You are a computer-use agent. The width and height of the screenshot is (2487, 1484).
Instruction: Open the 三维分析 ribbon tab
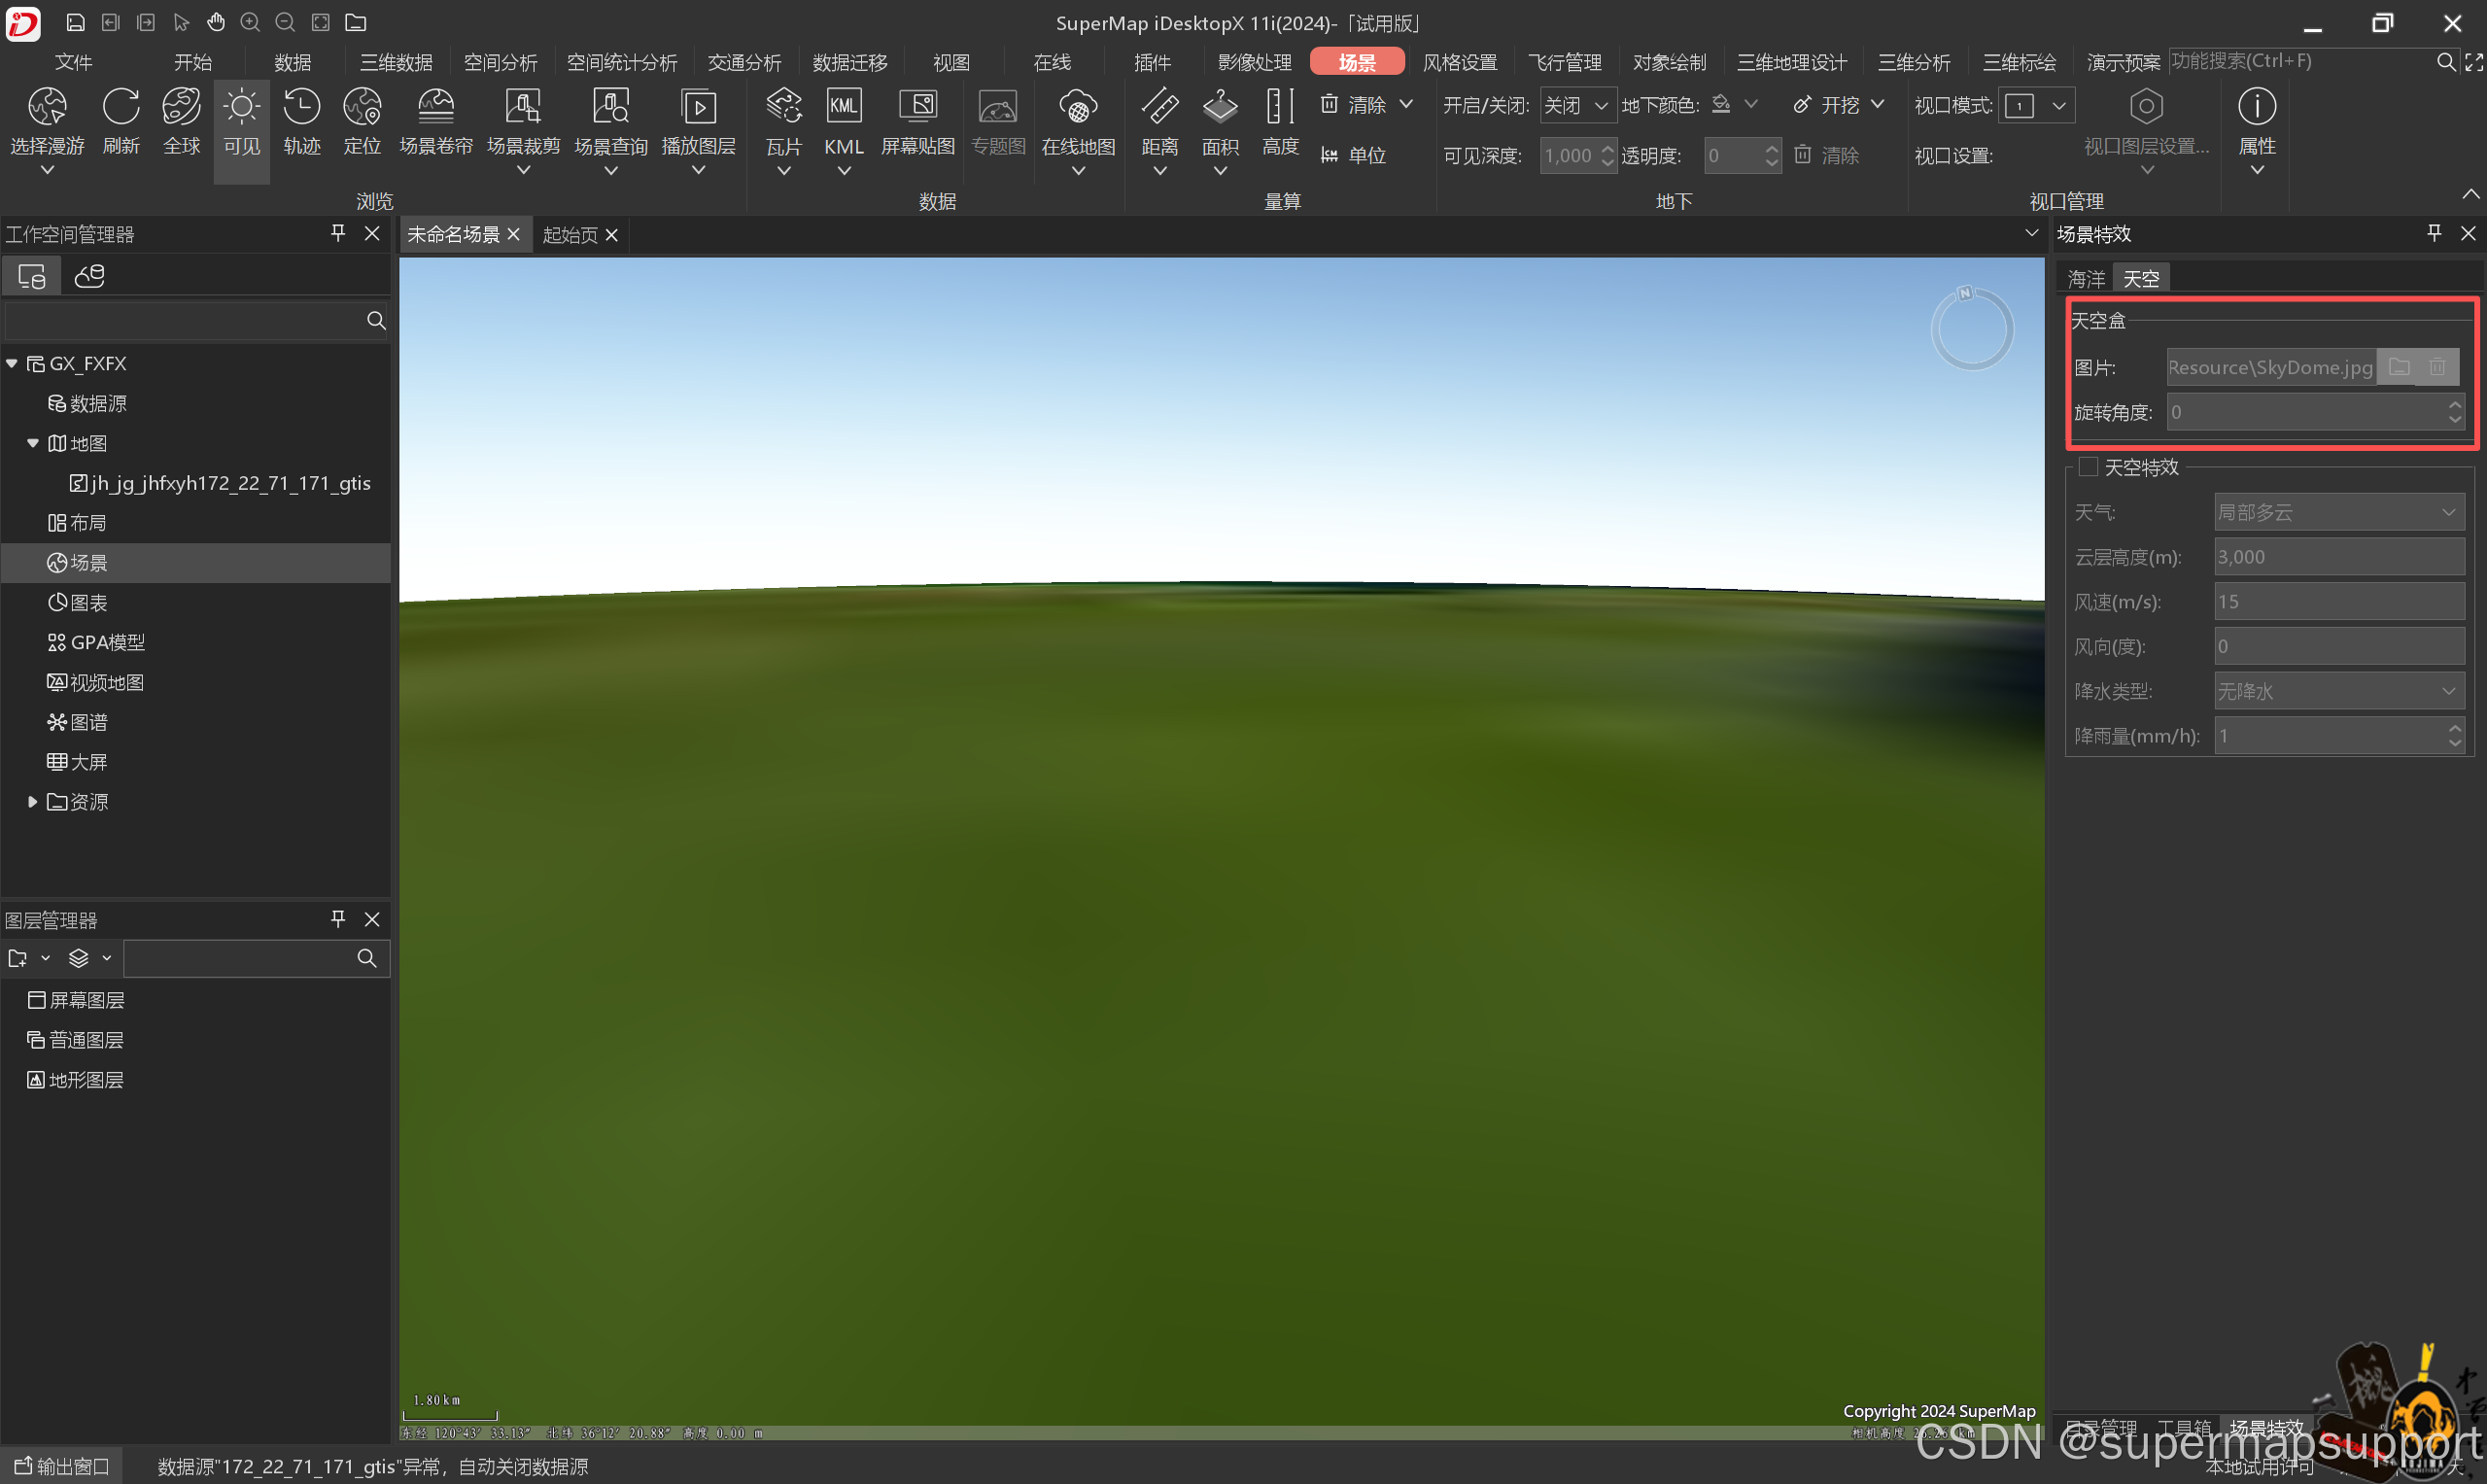(x=1913, y=62)
